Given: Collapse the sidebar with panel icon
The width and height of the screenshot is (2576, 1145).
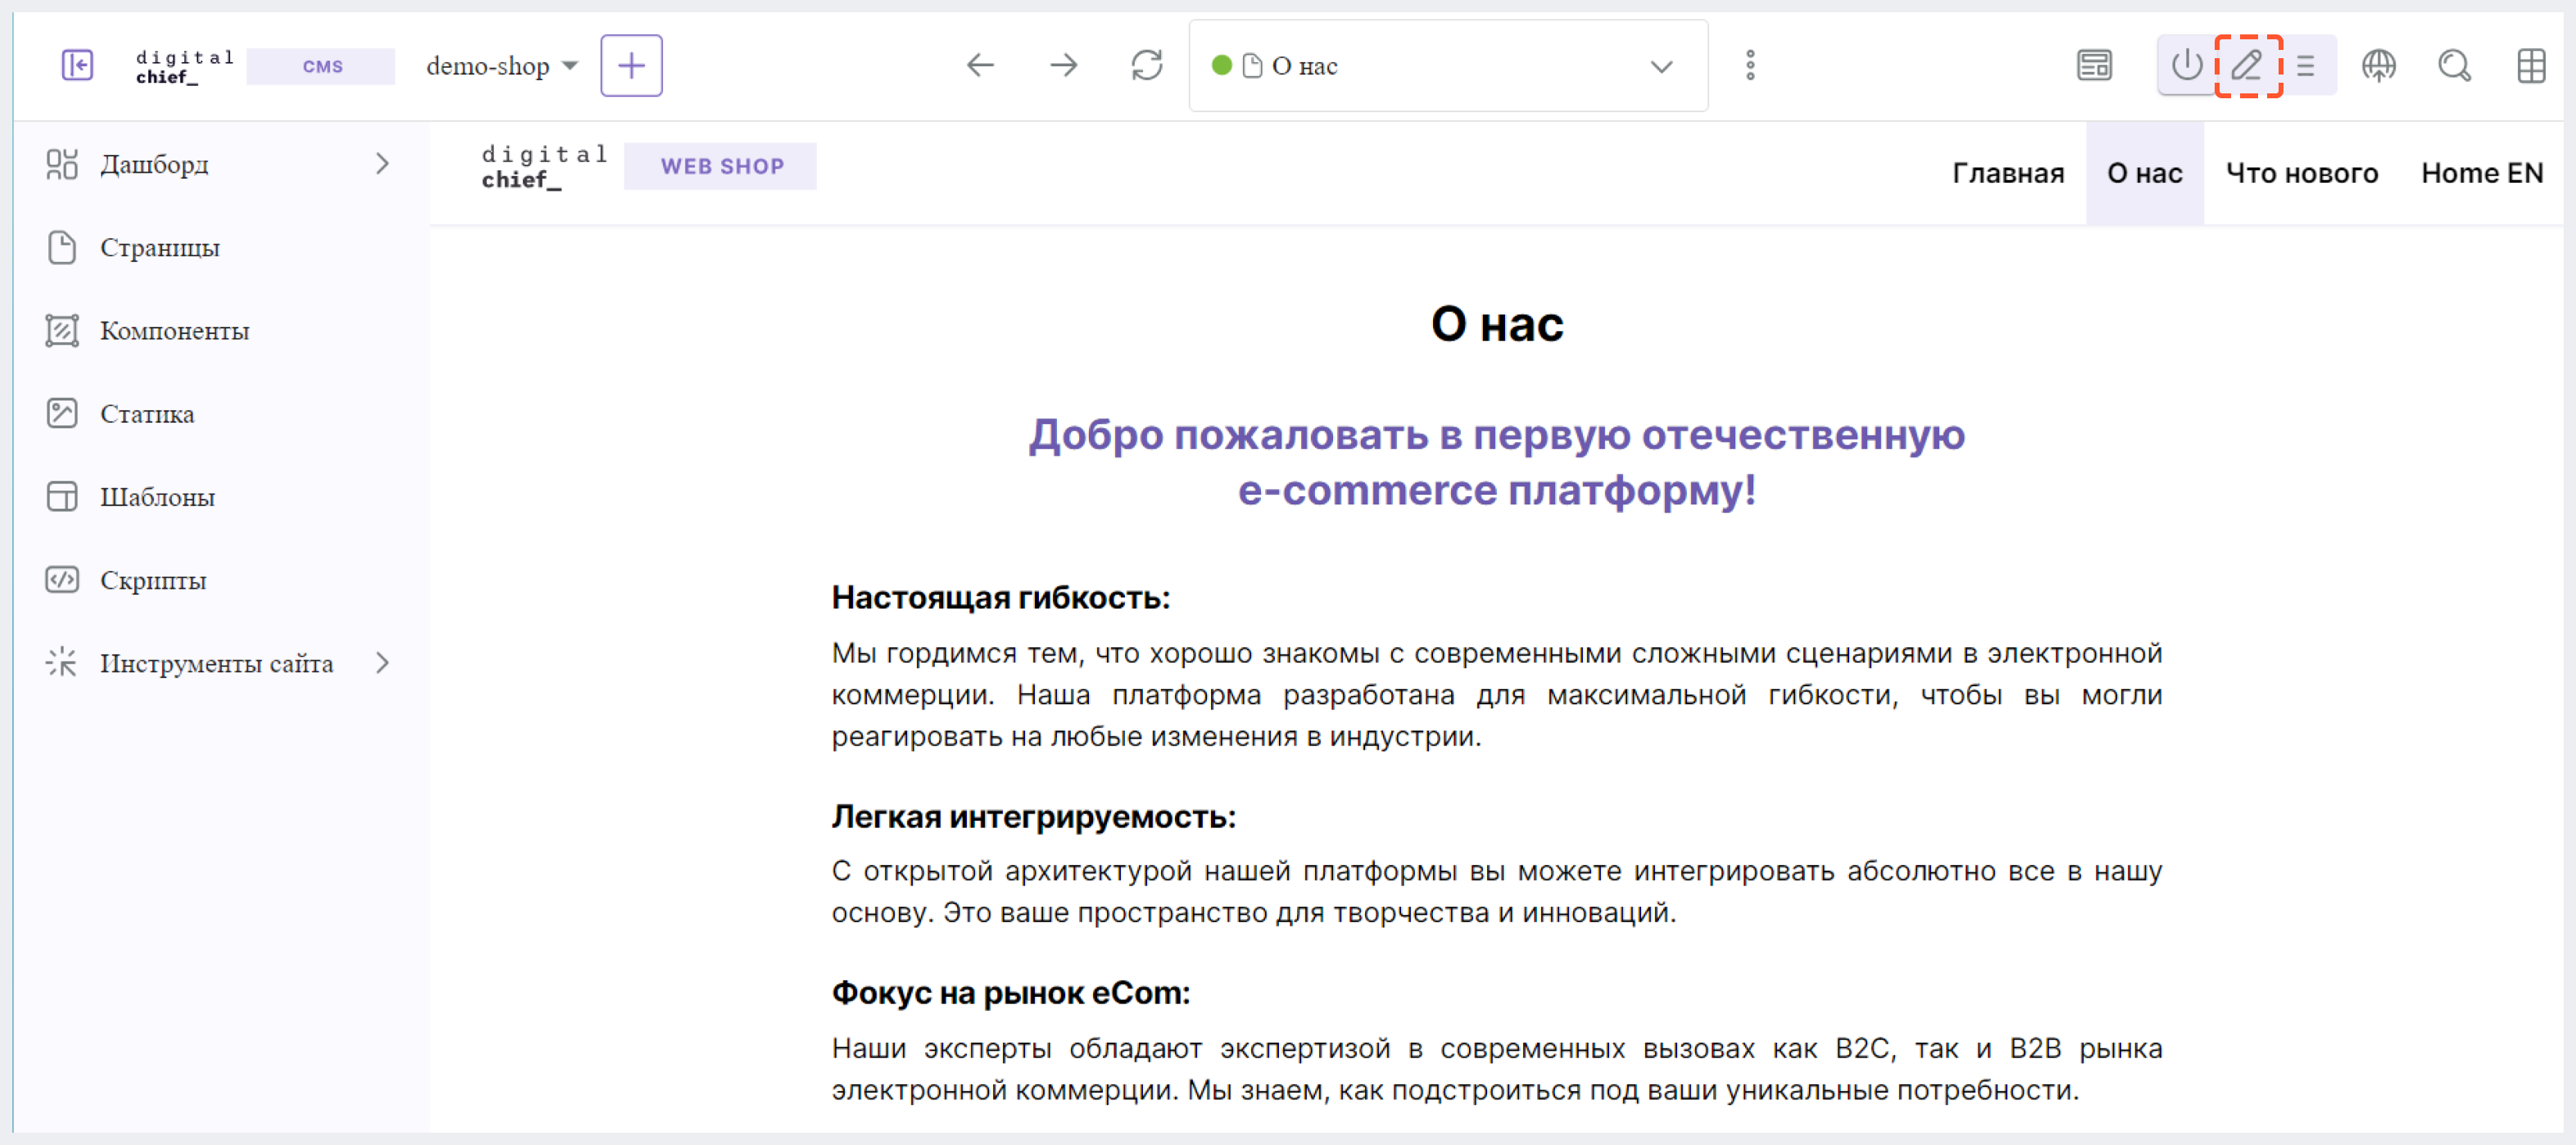Looking at the screenshot, I should pos(77,65).
